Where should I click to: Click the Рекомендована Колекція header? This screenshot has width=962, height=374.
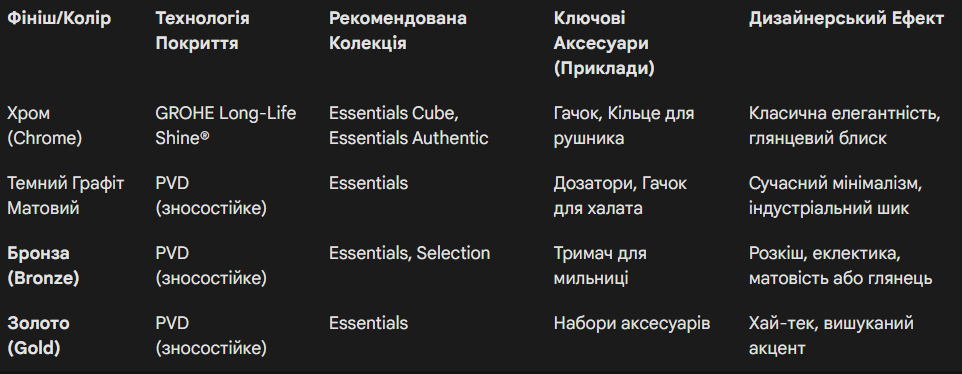pyautogui.click(x=398, y=31)
